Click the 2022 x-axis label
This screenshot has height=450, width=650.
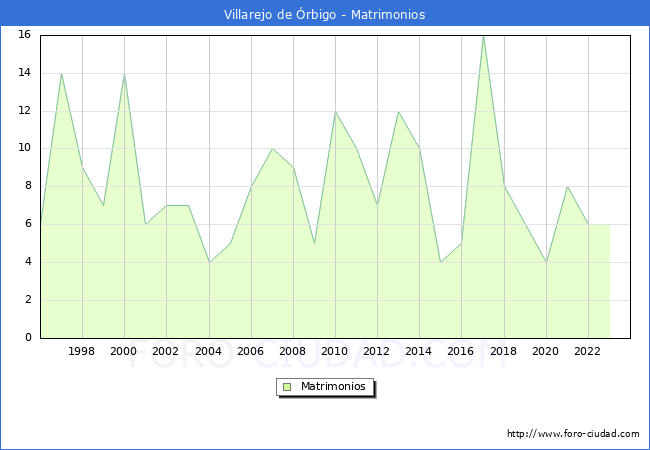pyautogui.click(x=588, y=352)
